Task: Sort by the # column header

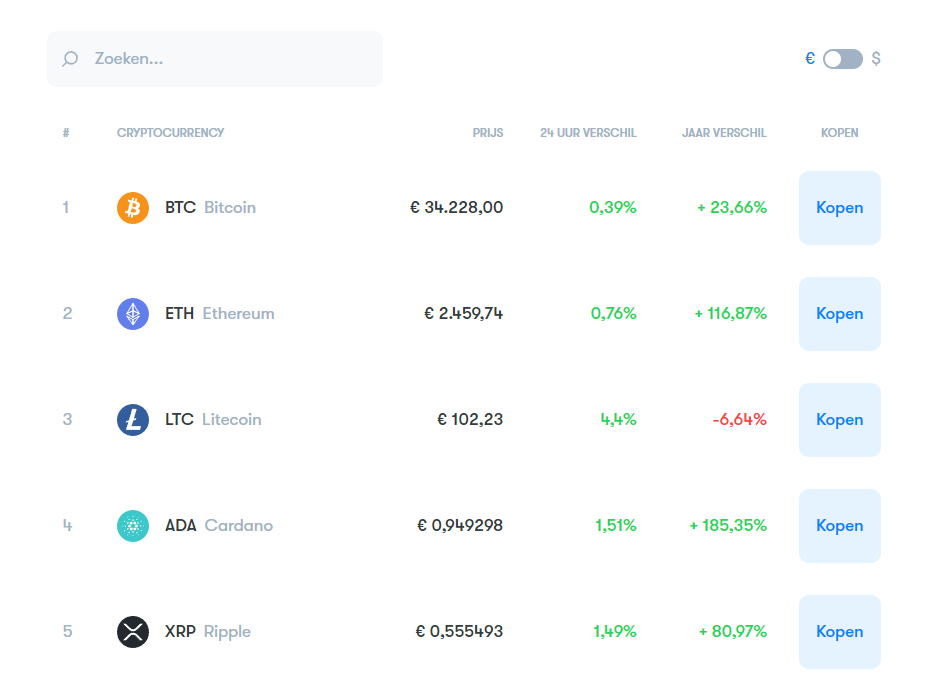Action: coord(66,133)
